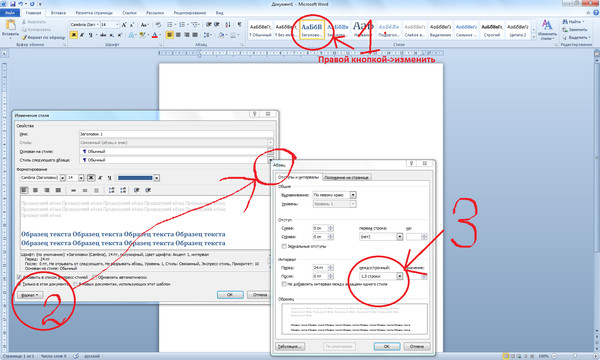
Task: Click the Перед spacing value field
Action: [x=320, y=267]
